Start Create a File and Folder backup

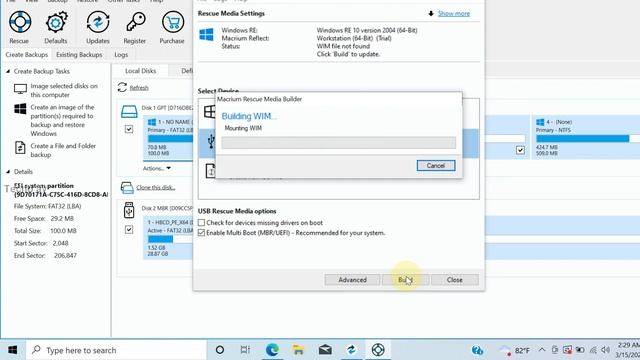(x=63, y=150)
